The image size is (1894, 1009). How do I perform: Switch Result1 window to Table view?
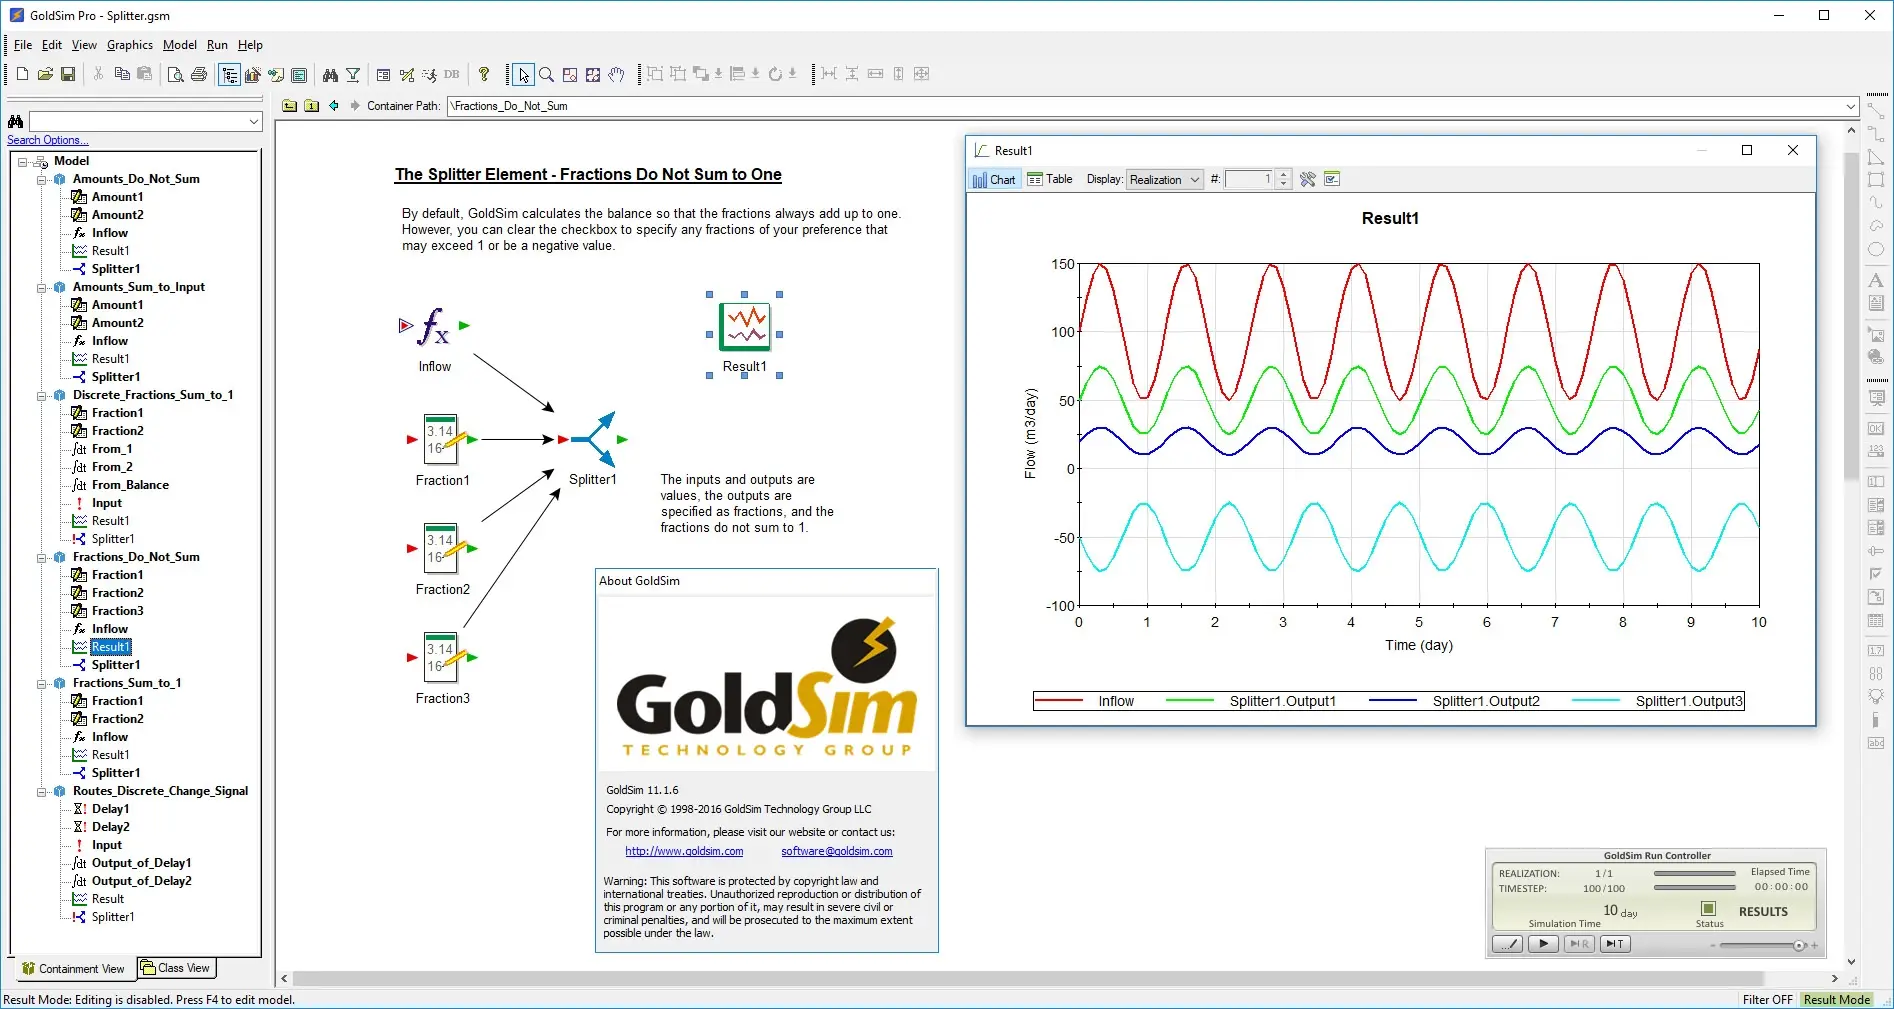pos(1050,180)
